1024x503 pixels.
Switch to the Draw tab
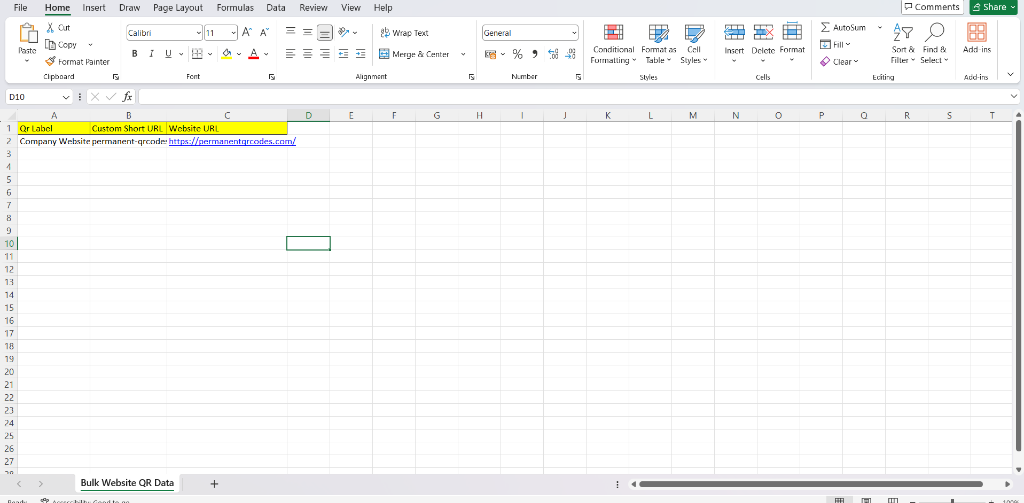129,8
